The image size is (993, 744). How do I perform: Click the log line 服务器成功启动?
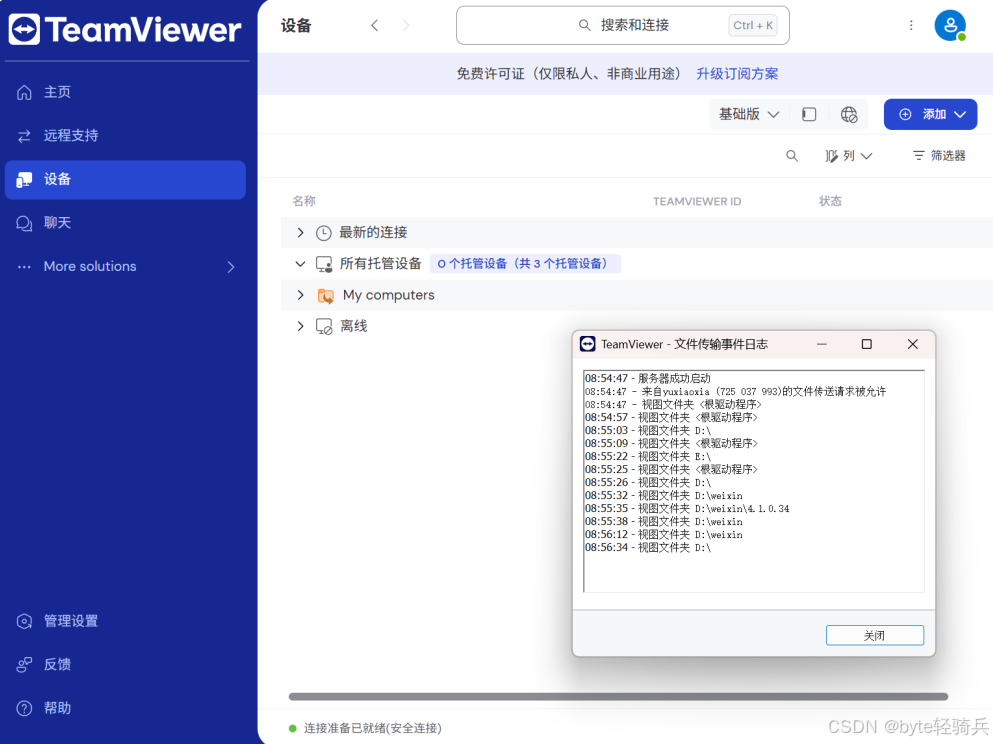coord(647,379)
